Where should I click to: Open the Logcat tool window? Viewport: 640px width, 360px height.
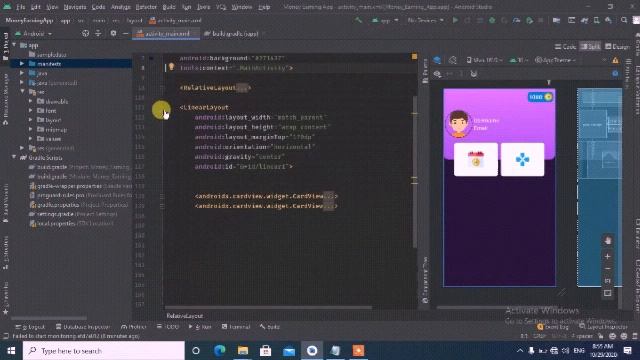click(31, 327)
